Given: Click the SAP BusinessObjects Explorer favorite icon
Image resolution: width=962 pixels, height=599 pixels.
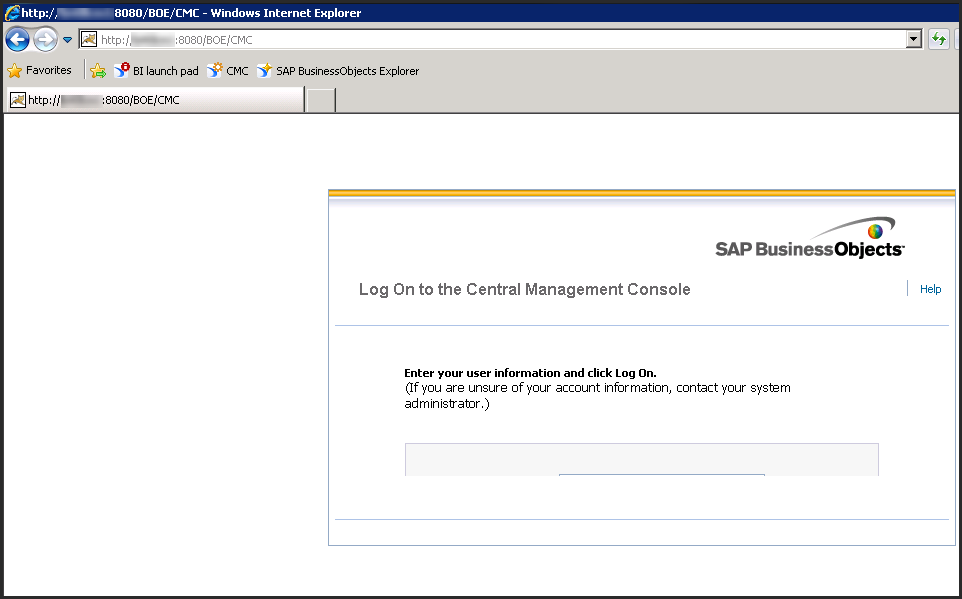Looking at the screenshot, I should pos(264,71).
